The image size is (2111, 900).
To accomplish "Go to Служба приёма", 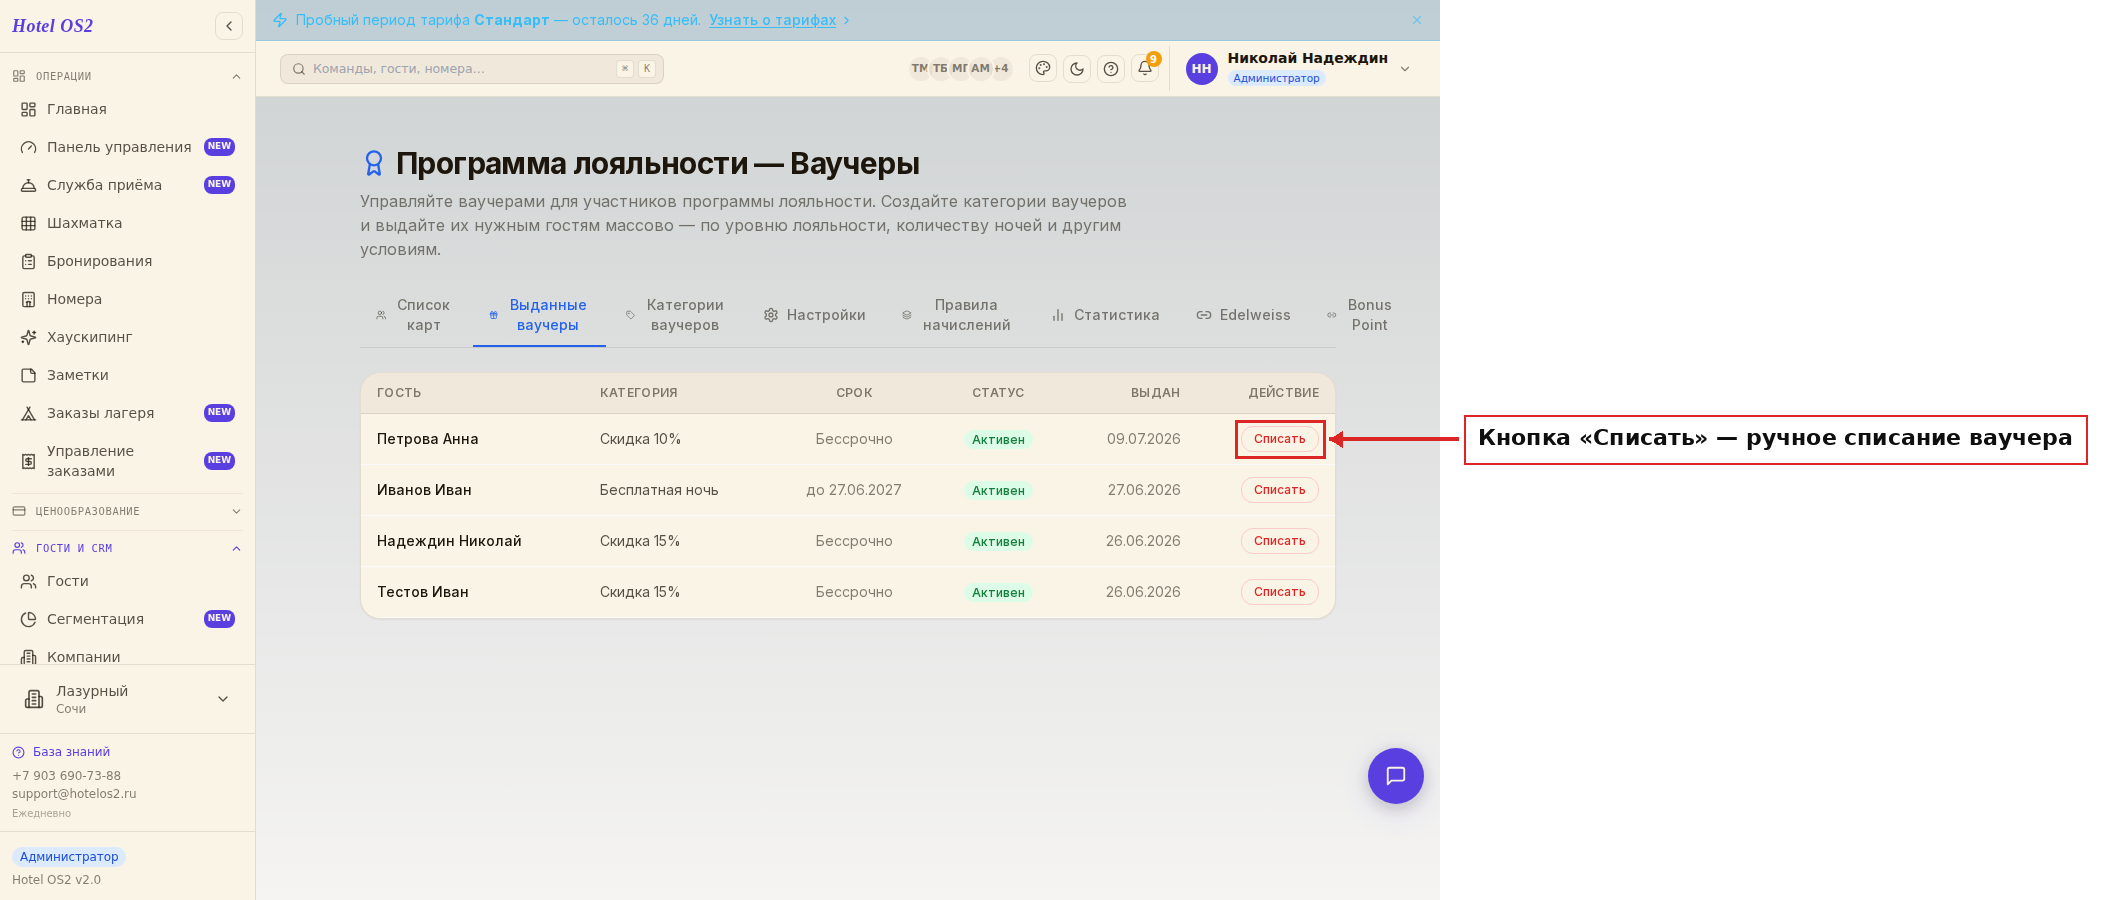I will coord(127,185).
